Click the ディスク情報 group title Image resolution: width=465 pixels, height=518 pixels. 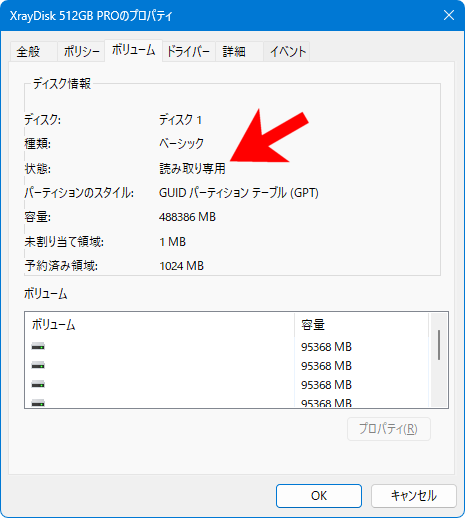tap(62, 83)
